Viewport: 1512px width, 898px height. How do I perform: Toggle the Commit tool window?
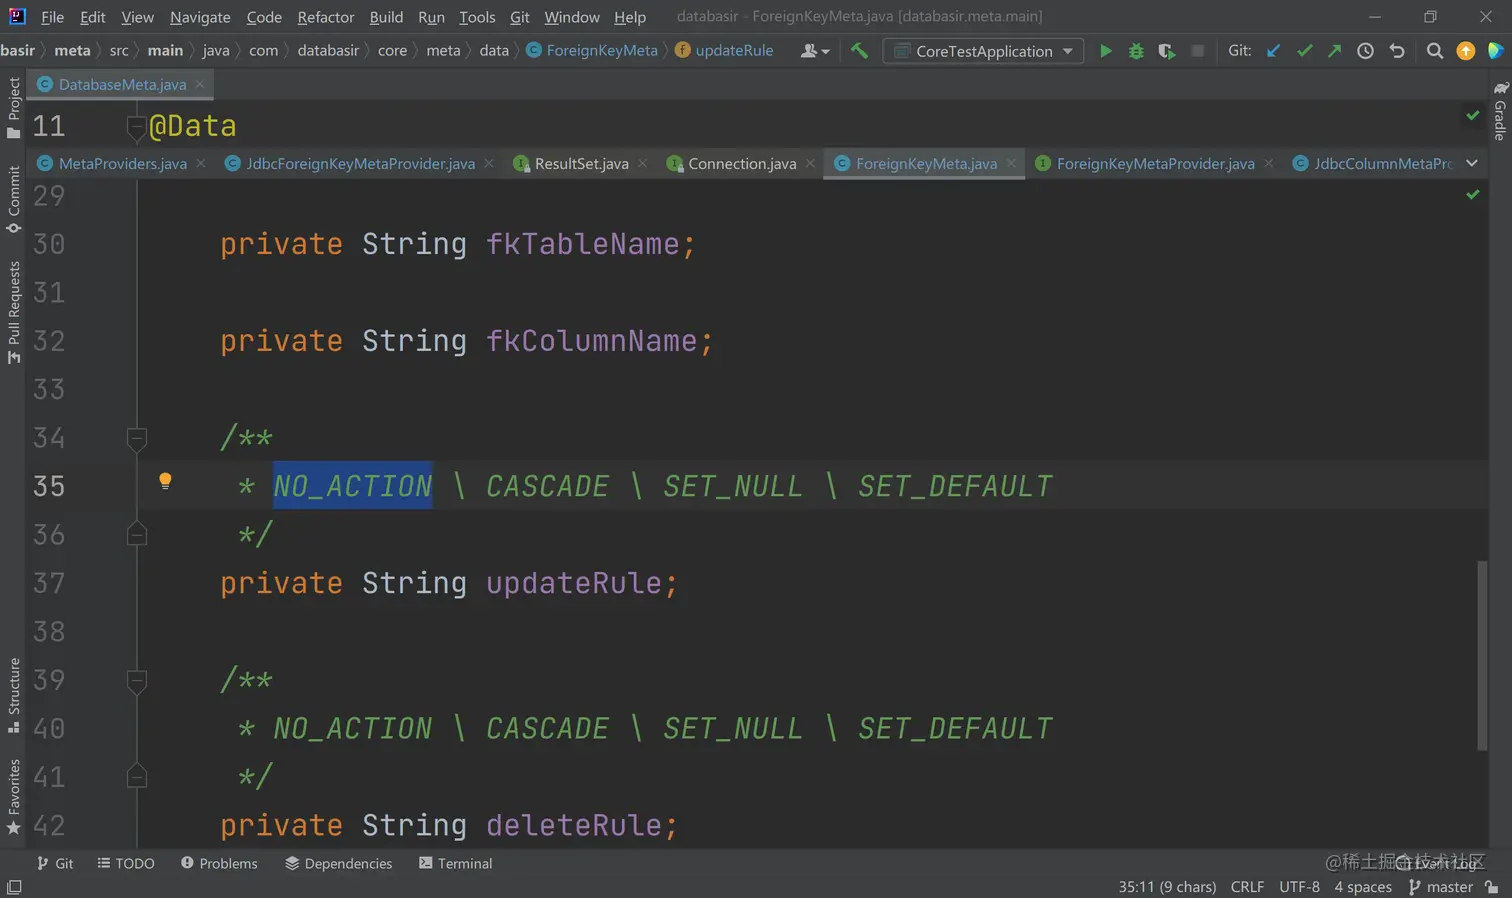pos(14,200)
